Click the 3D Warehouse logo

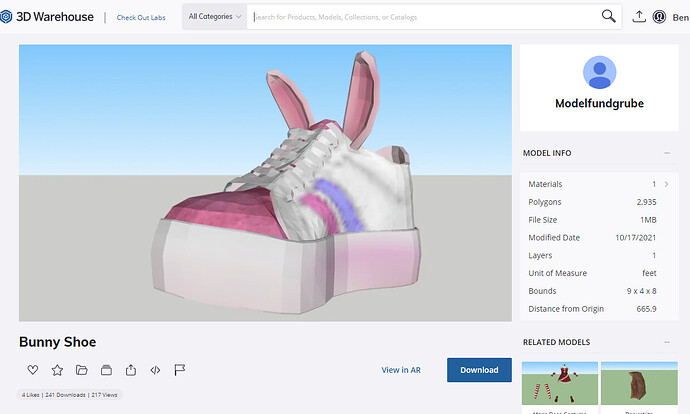tap(47, 17)
